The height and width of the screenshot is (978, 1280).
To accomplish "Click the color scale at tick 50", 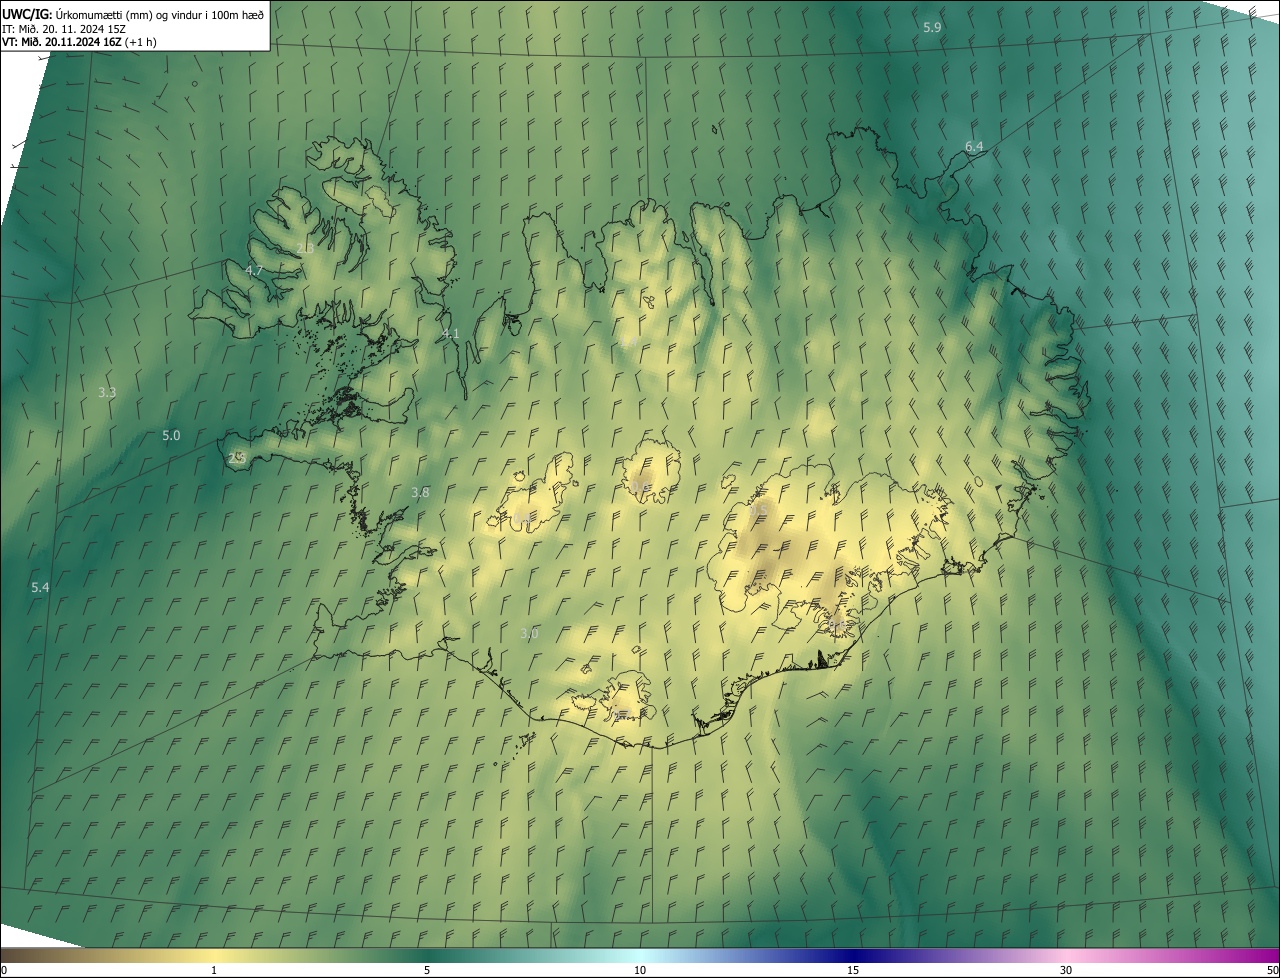I will 1272,970.
